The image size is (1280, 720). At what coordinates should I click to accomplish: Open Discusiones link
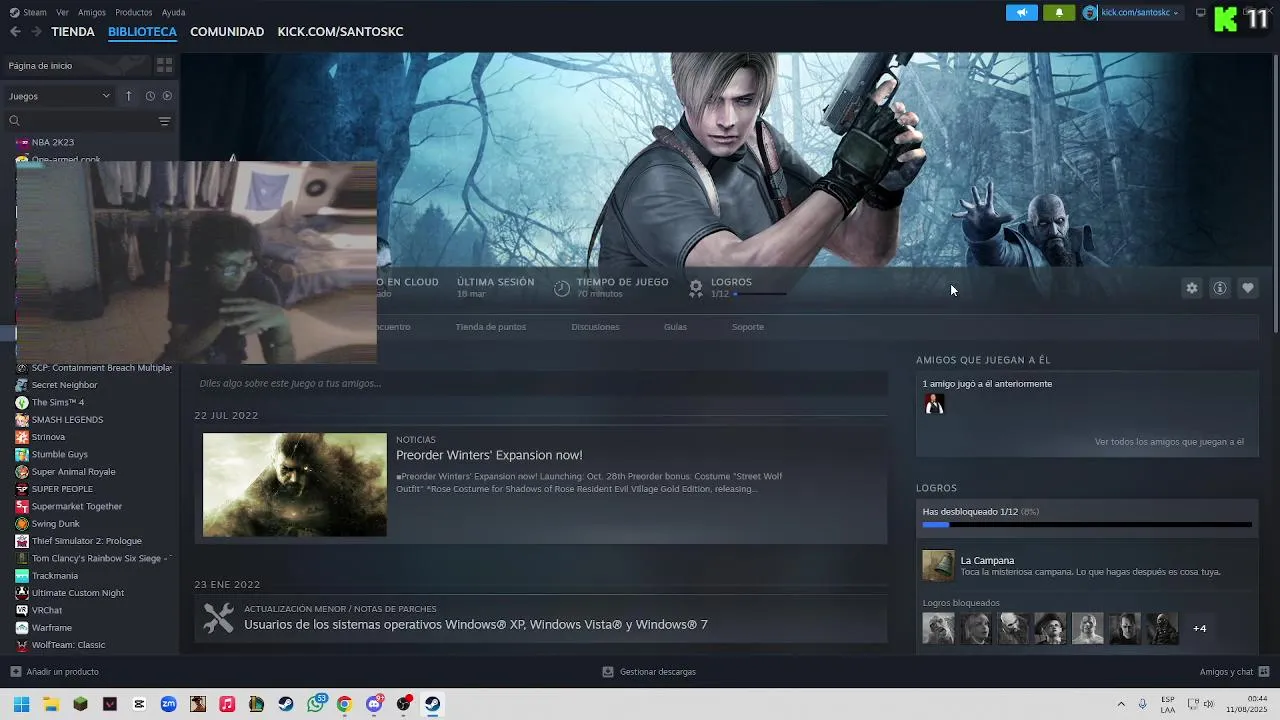coord(595,327)
